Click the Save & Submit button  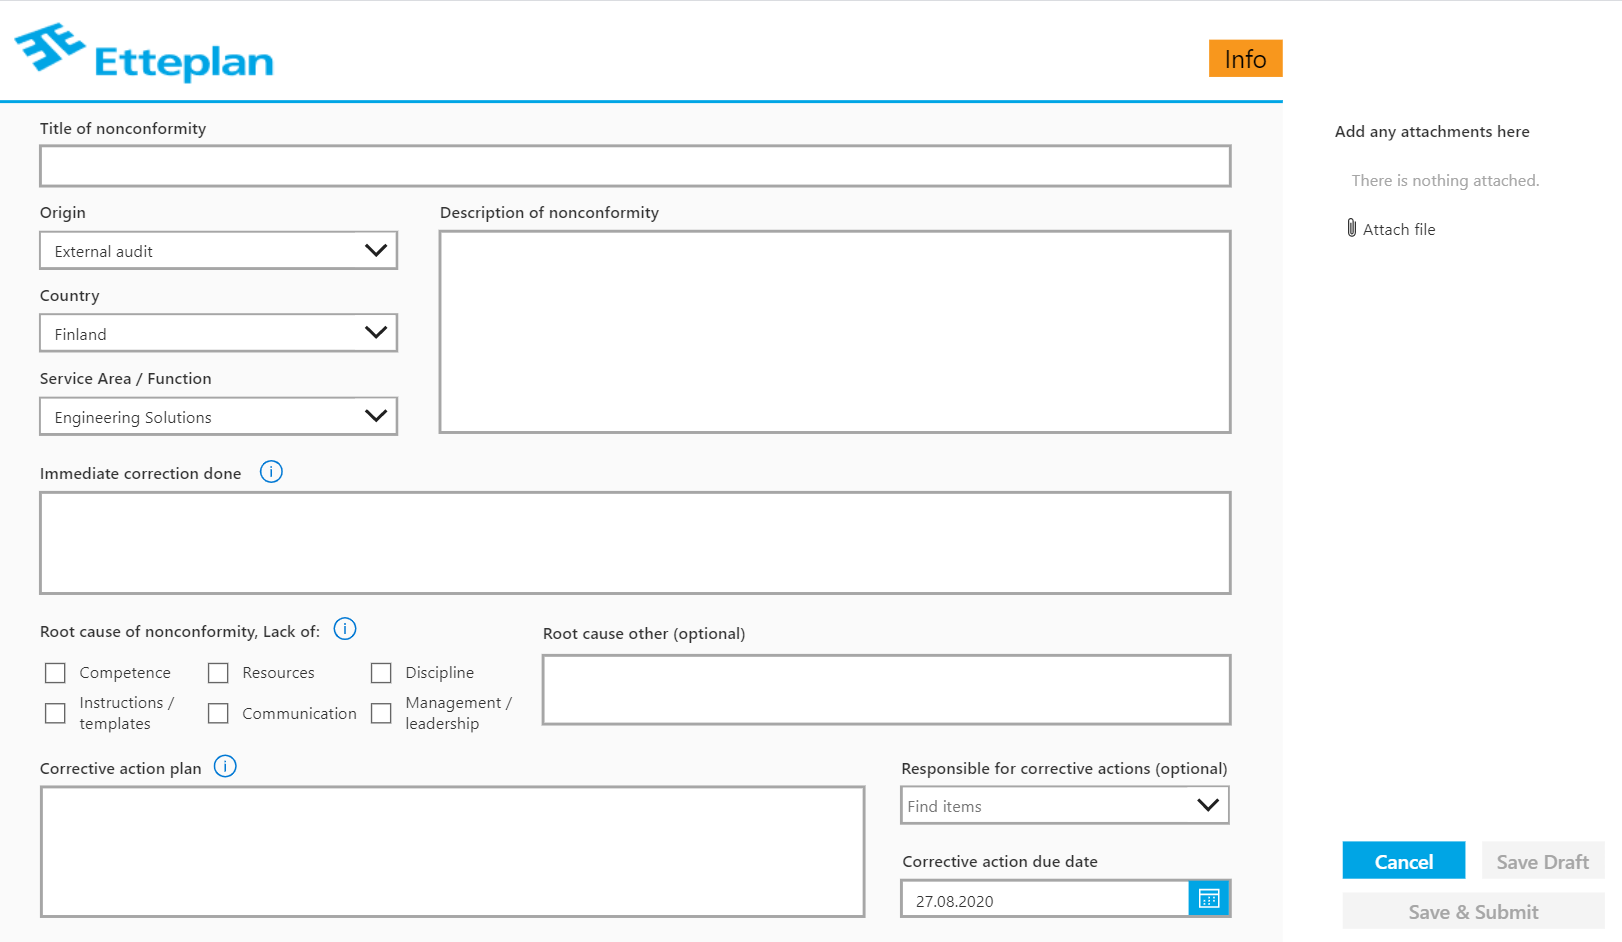point(1472,911)
